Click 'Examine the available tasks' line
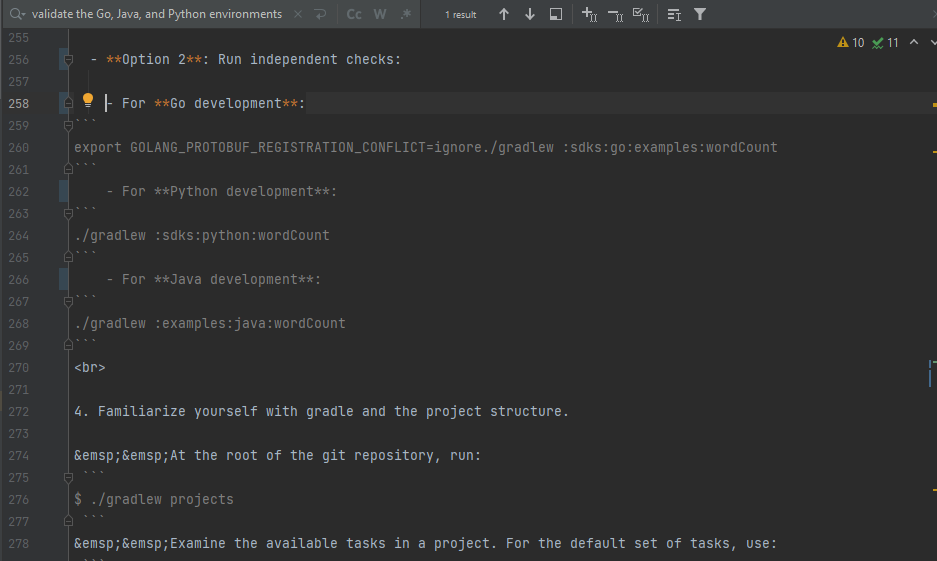This screenshot has width=937, height=561. tap(425, 544)
